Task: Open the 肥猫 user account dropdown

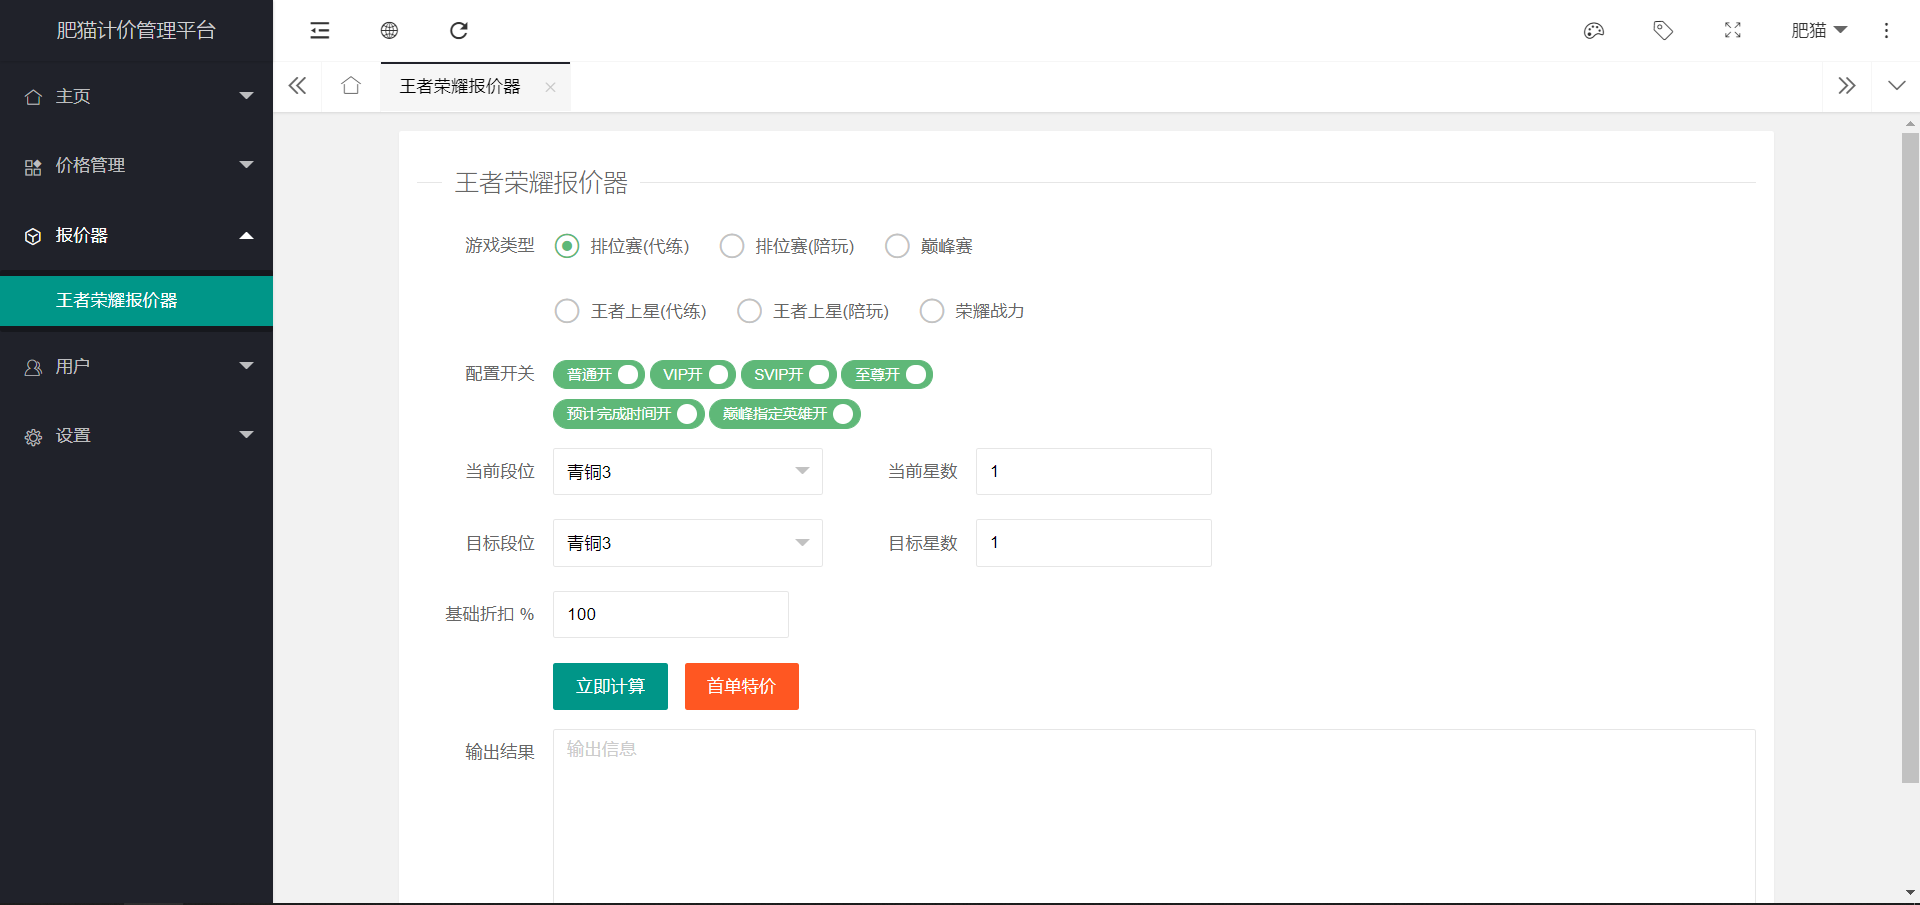Action: (1819, 31)
